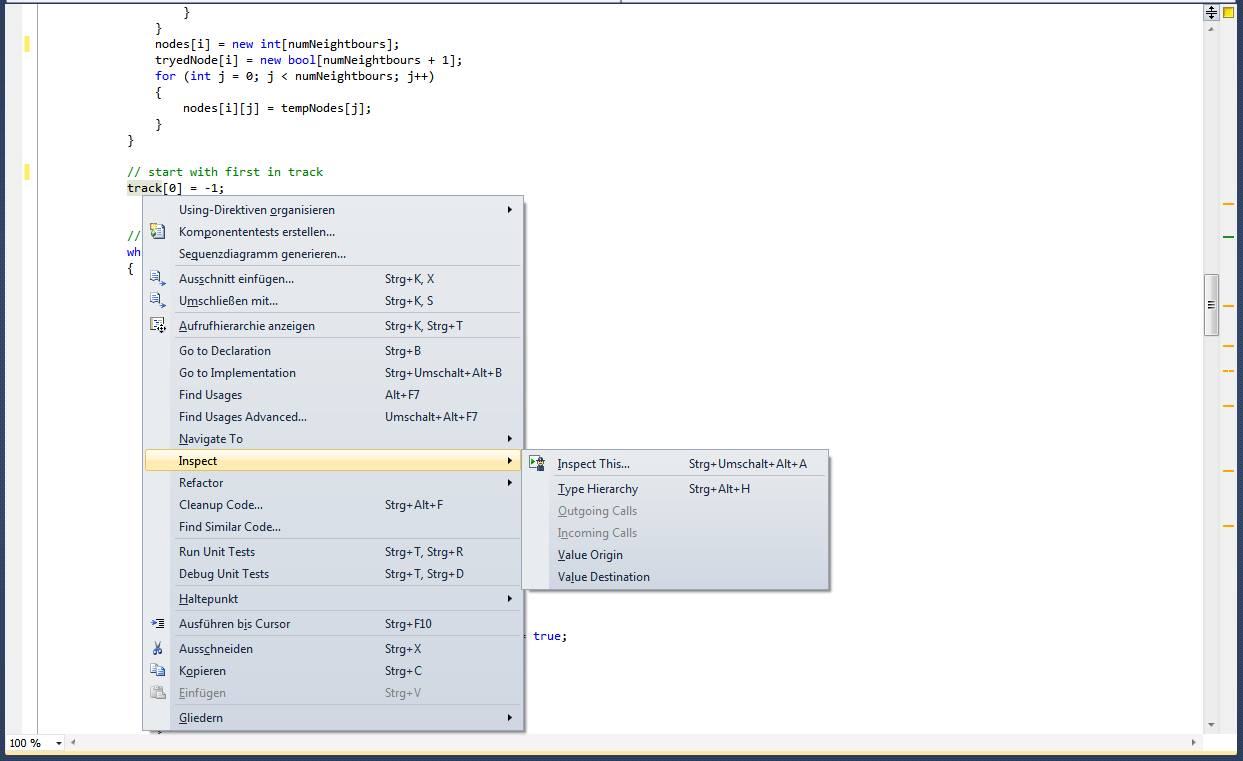Choose Find Usages Advanced
Viewport: 1243px width, 761px height.
pos(243,417)
